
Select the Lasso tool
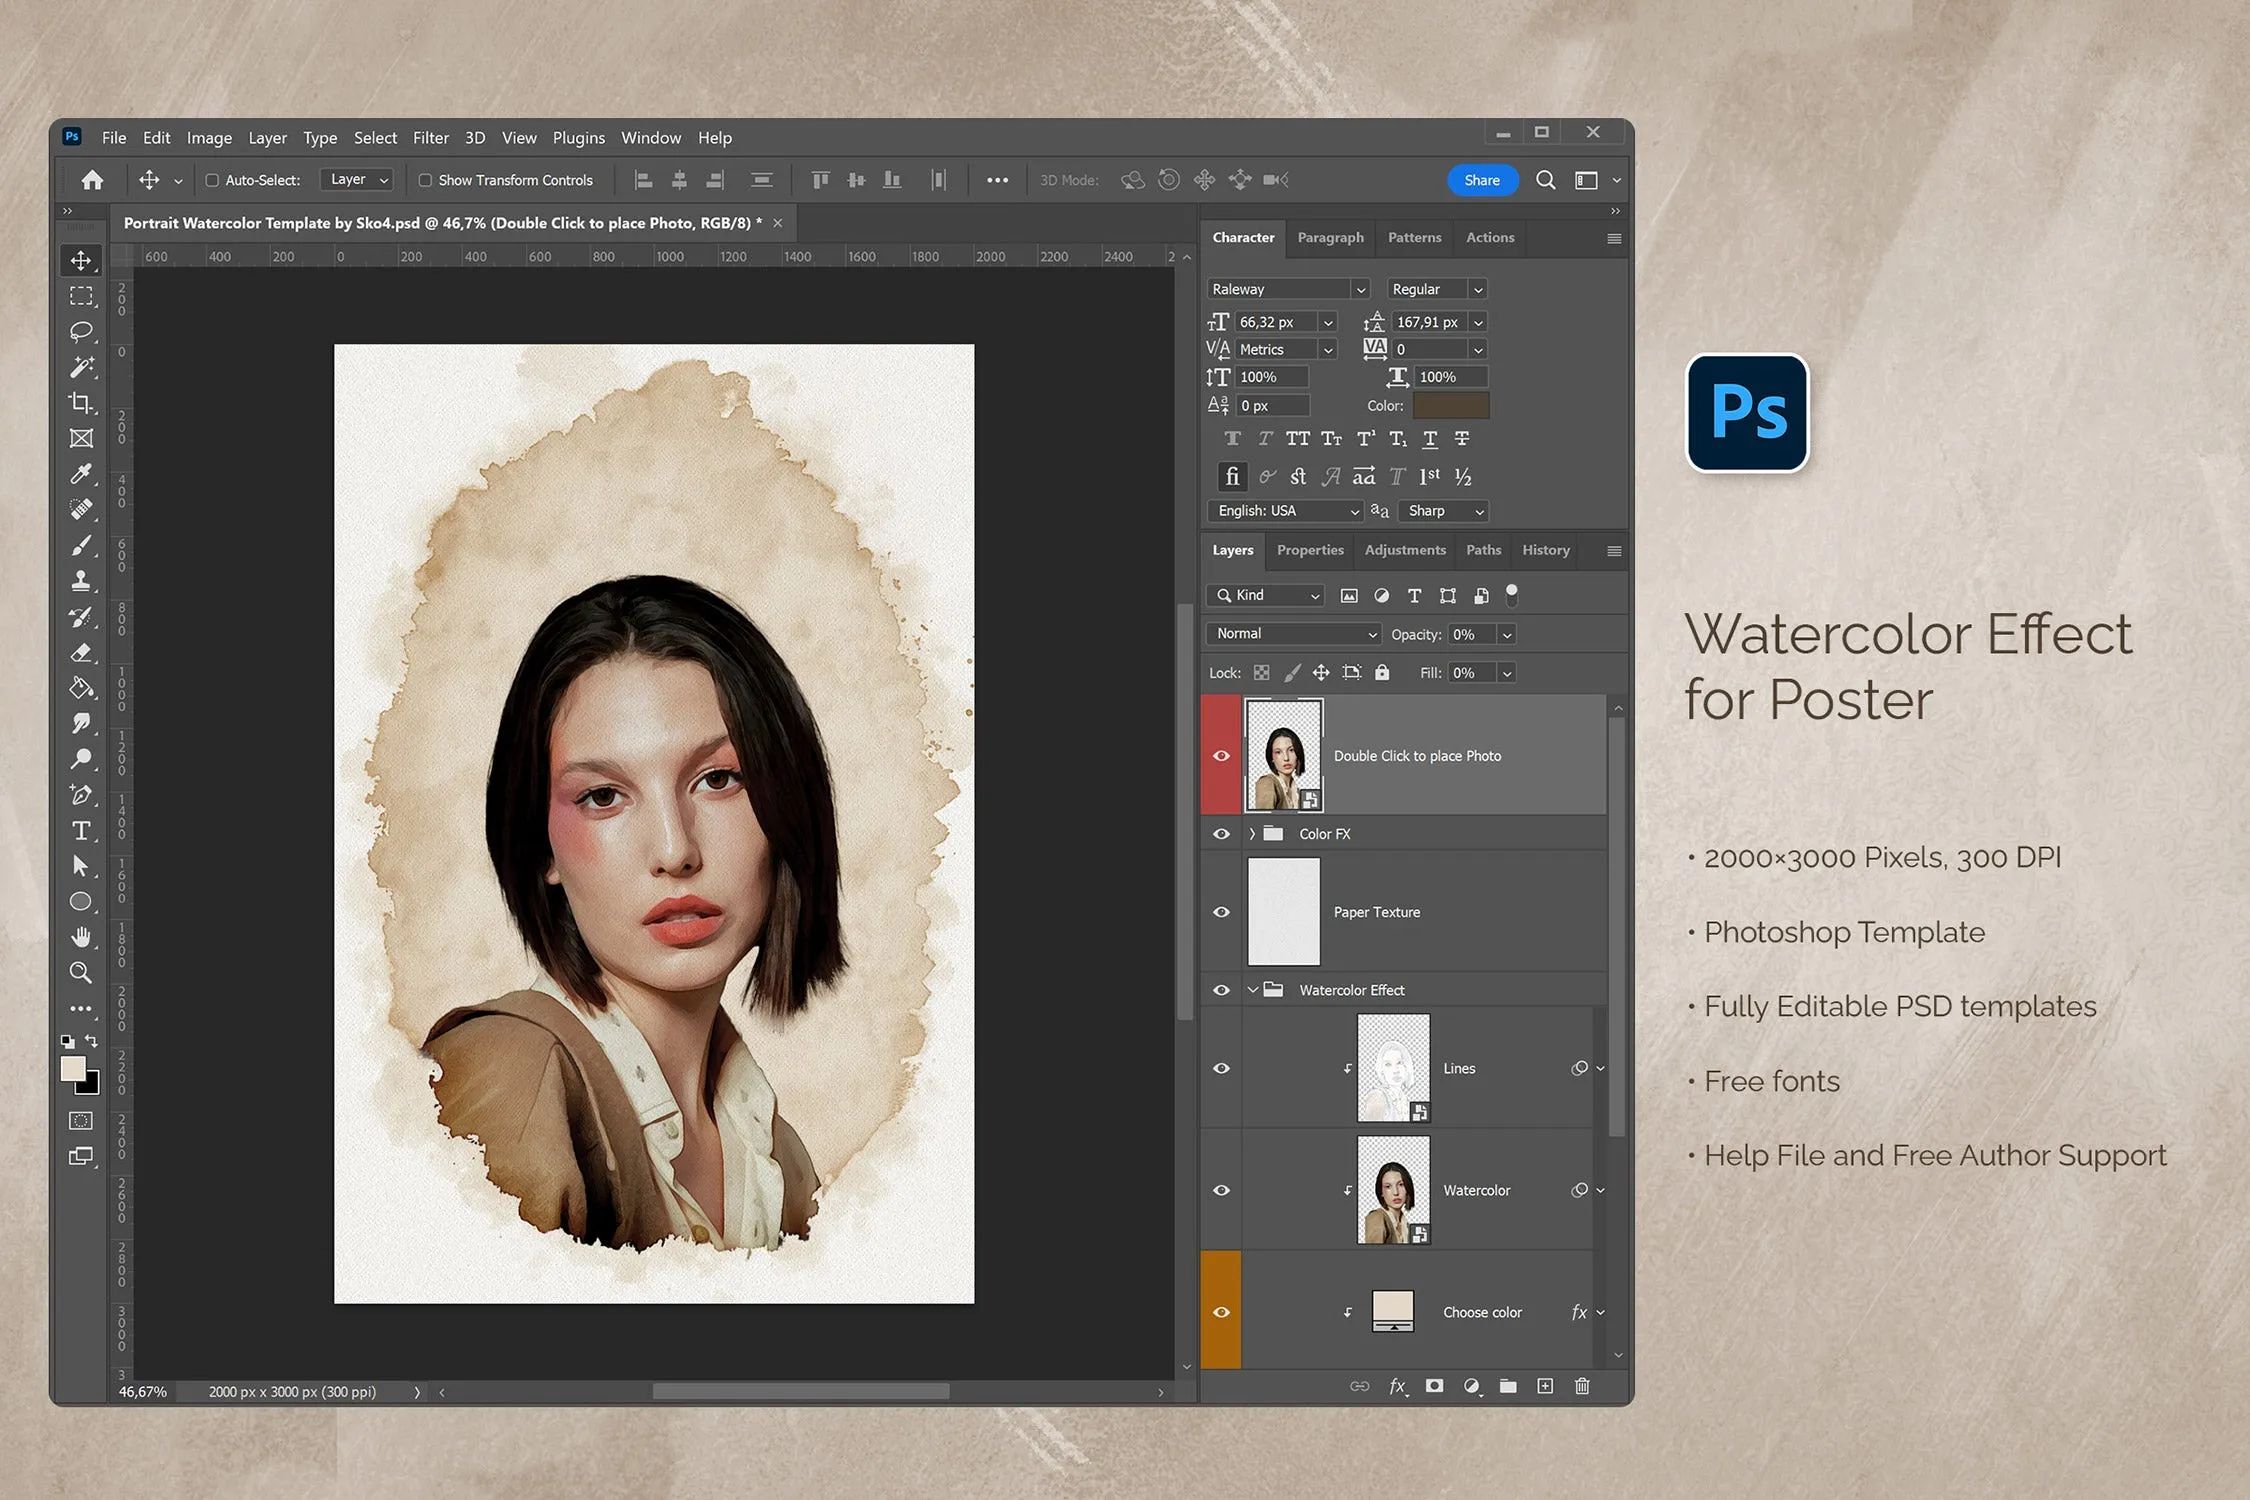point(81,331)
